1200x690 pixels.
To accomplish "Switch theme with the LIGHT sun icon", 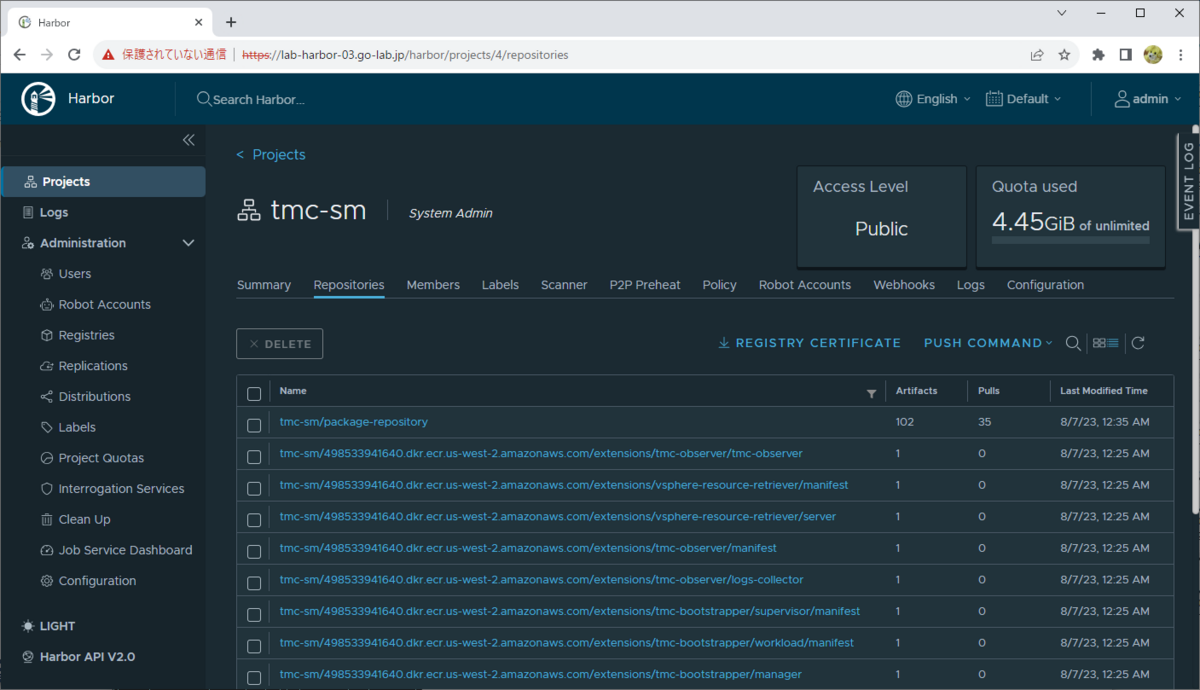I will 28,626.
